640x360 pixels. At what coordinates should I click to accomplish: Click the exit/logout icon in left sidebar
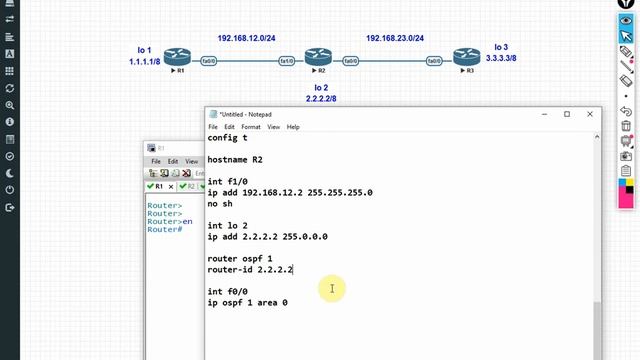click(10, 208)
